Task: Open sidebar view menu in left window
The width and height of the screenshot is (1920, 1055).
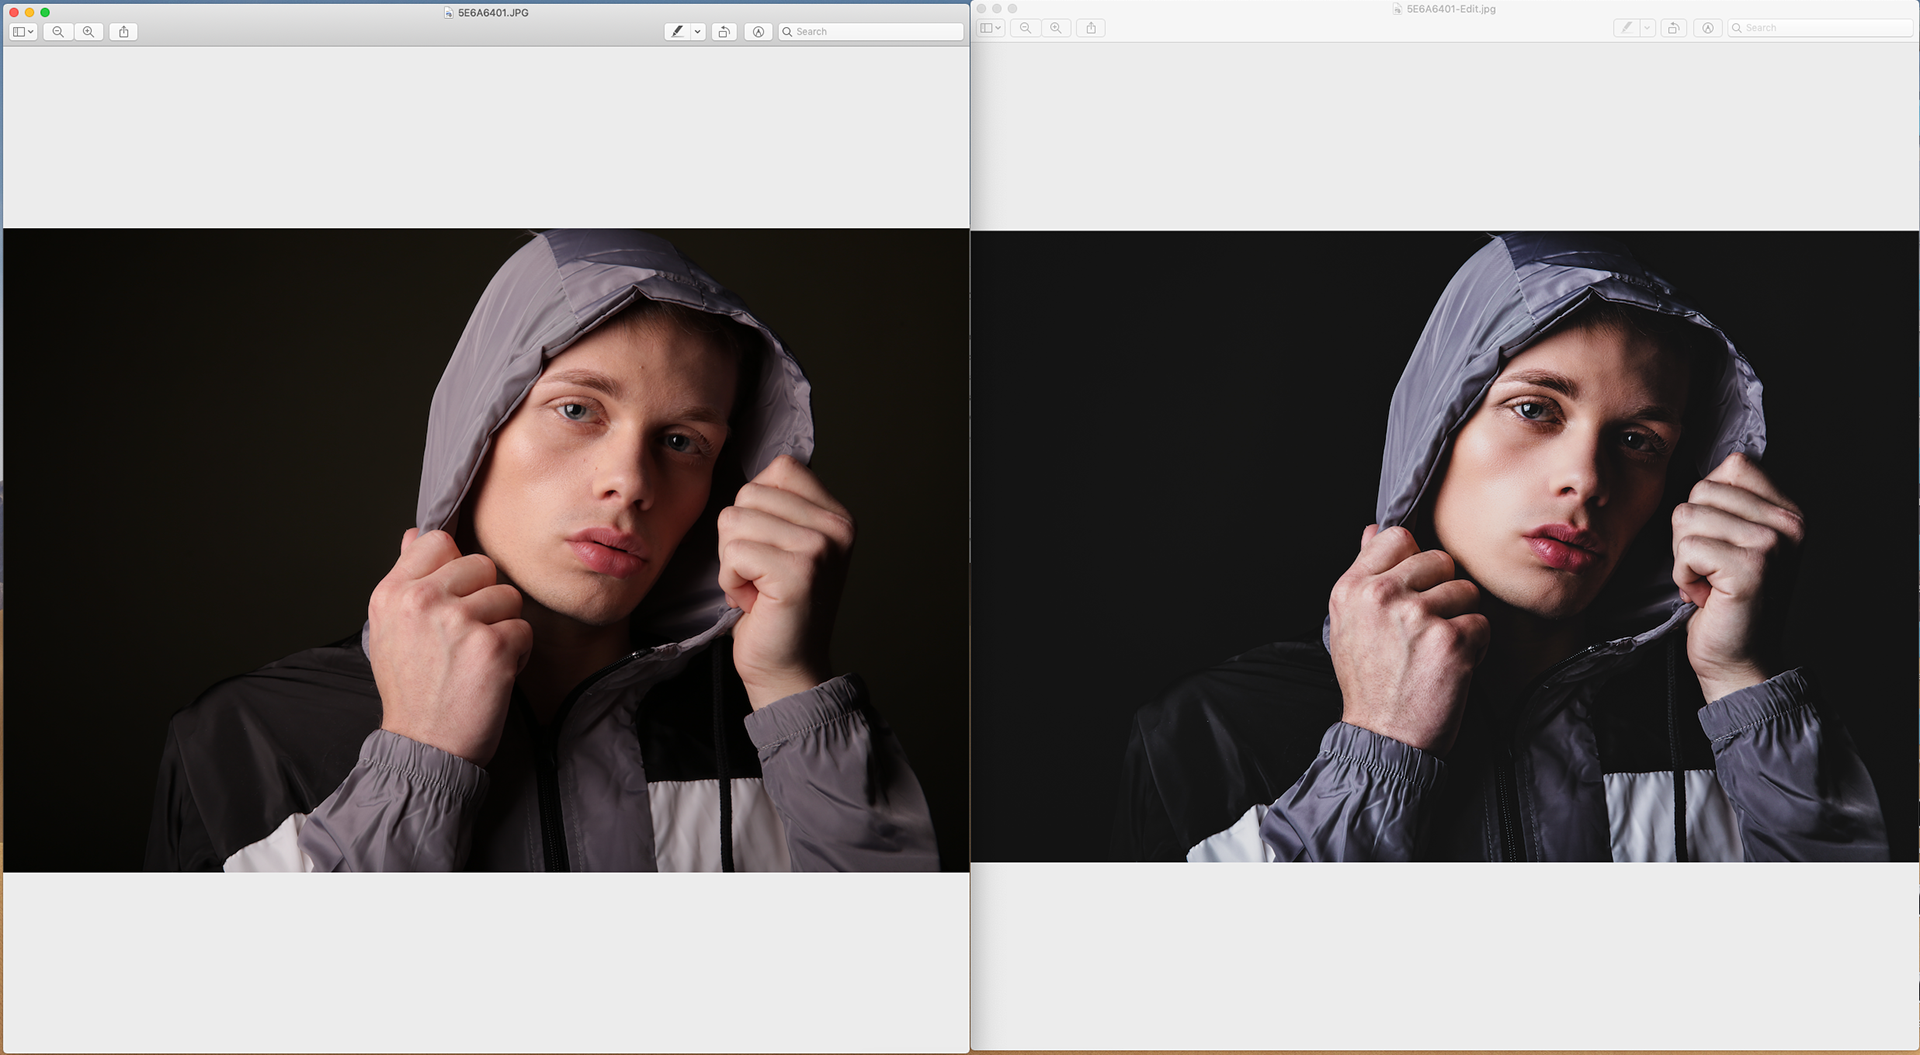Action: point(23,32)
